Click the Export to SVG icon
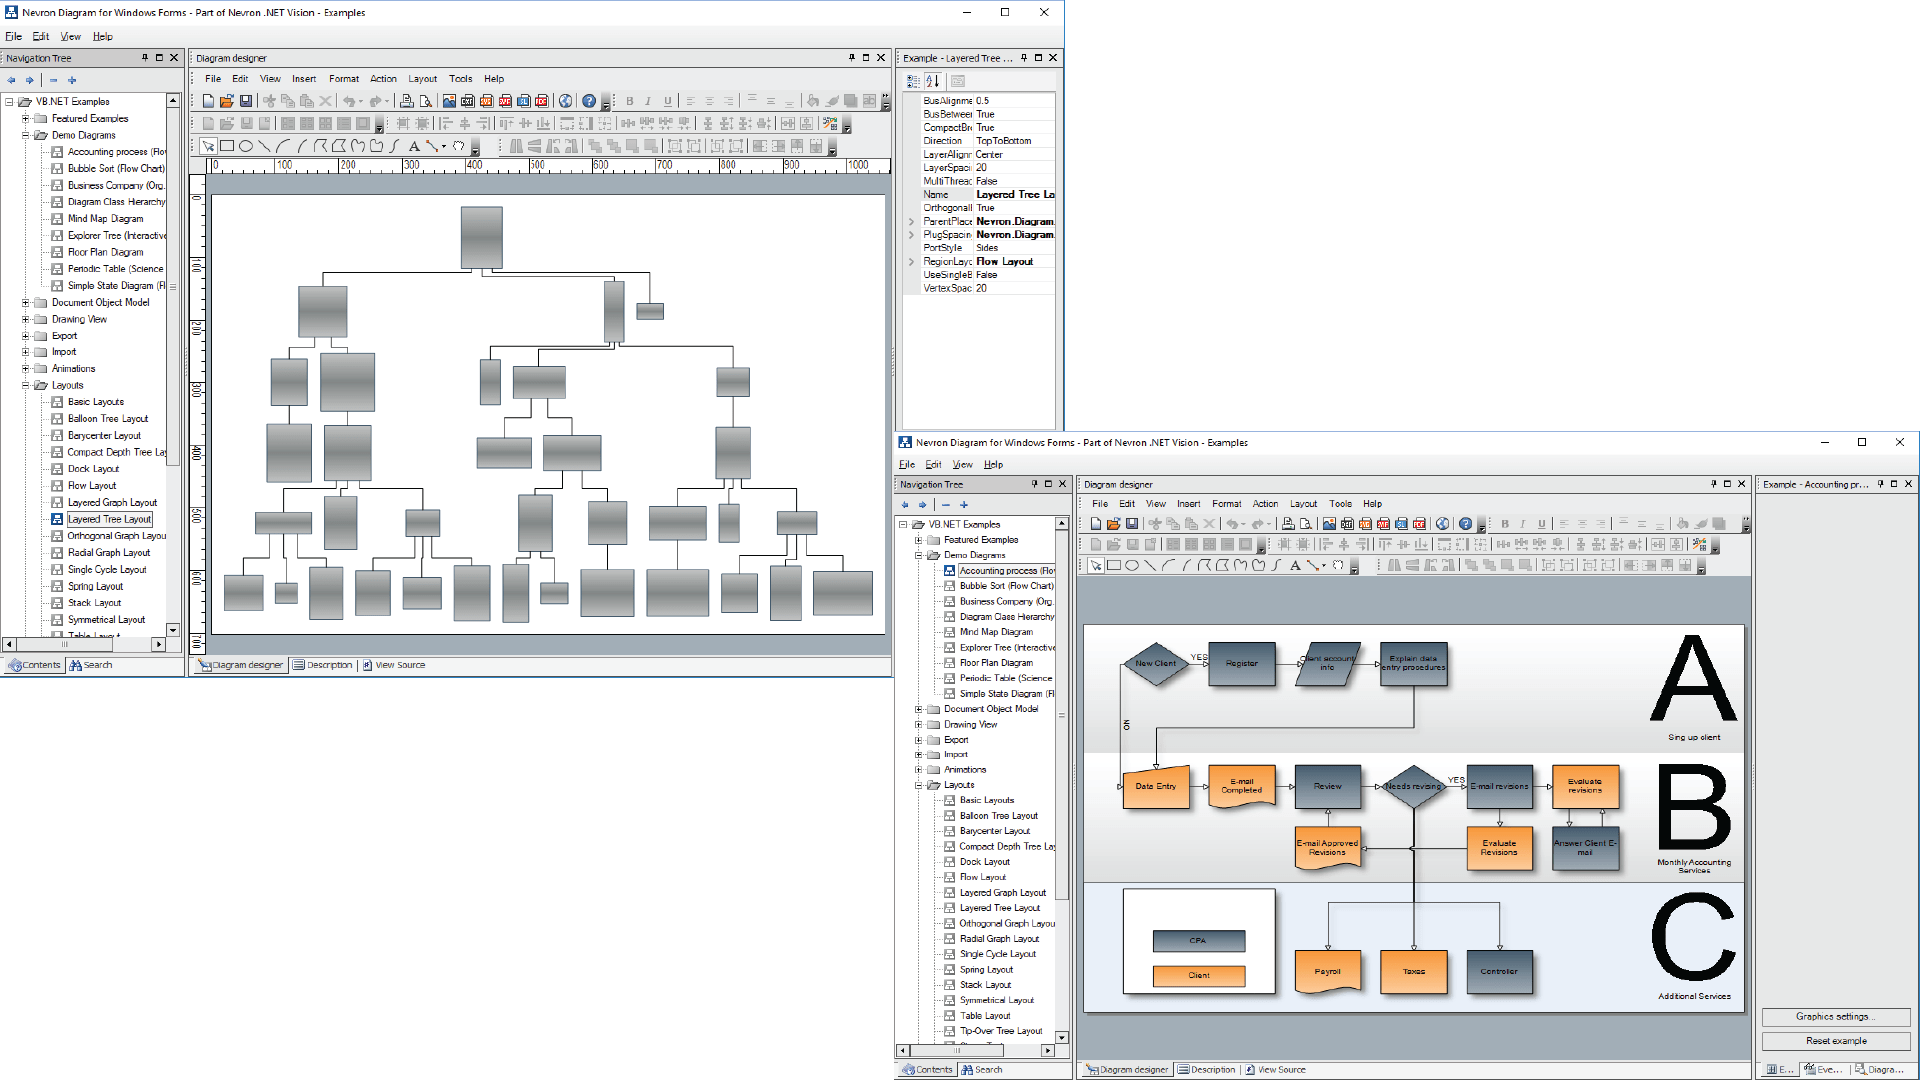This screenshot has width=1920, height=1080. click(485, 100)
